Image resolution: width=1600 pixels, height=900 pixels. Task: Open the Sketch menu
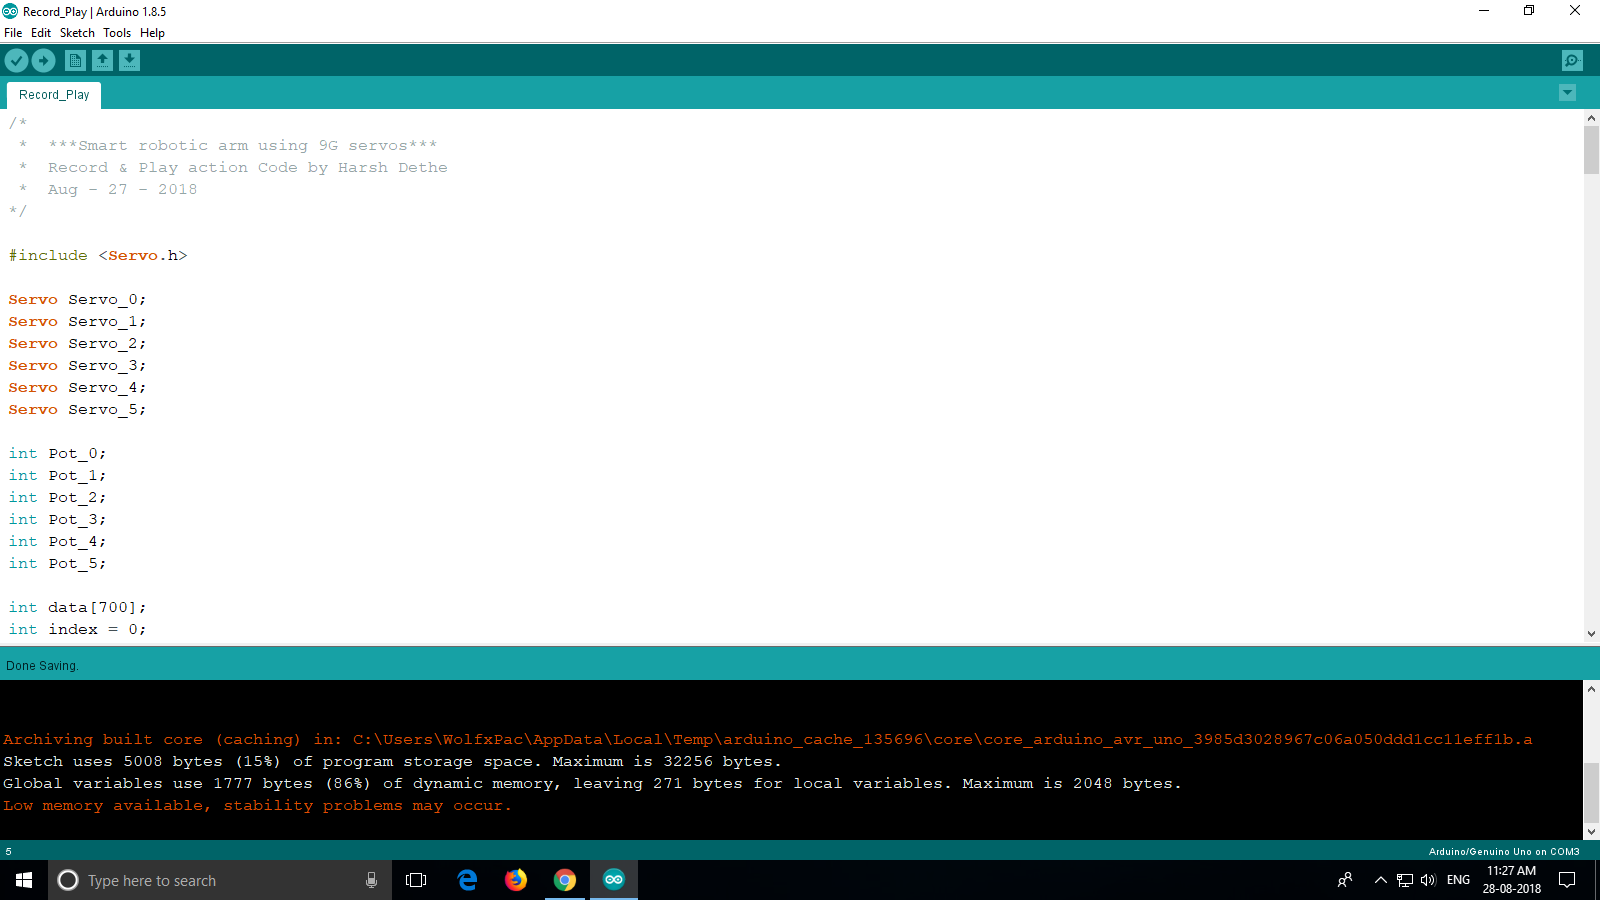click(77, 33)
